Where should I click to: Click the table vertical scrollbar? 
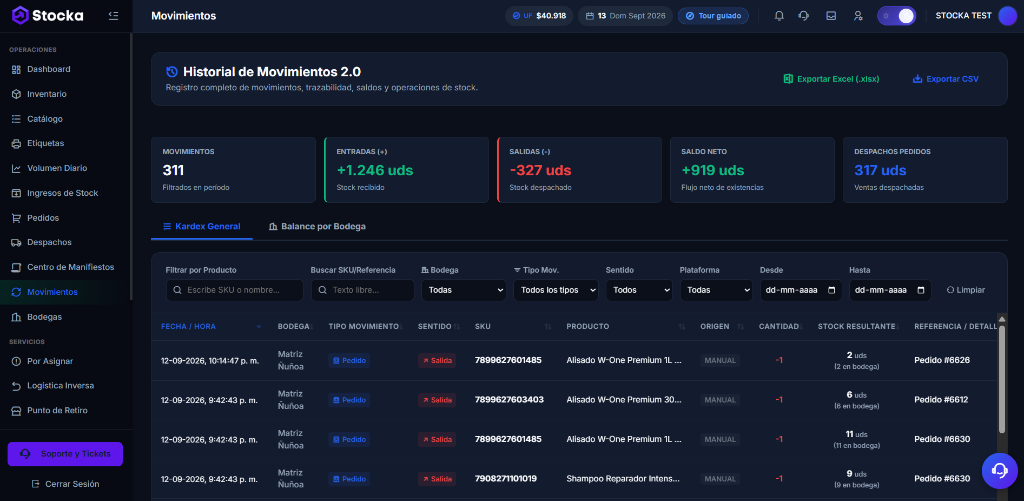[x=1002, y=379]
